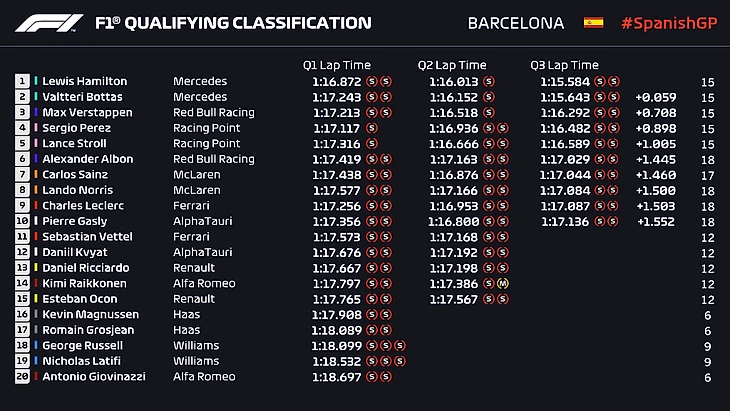The width and height of the screenshot is (730, 411).
Task: Click the teal team colour bar beside Hamilton
Action: (x=36, y=81)
